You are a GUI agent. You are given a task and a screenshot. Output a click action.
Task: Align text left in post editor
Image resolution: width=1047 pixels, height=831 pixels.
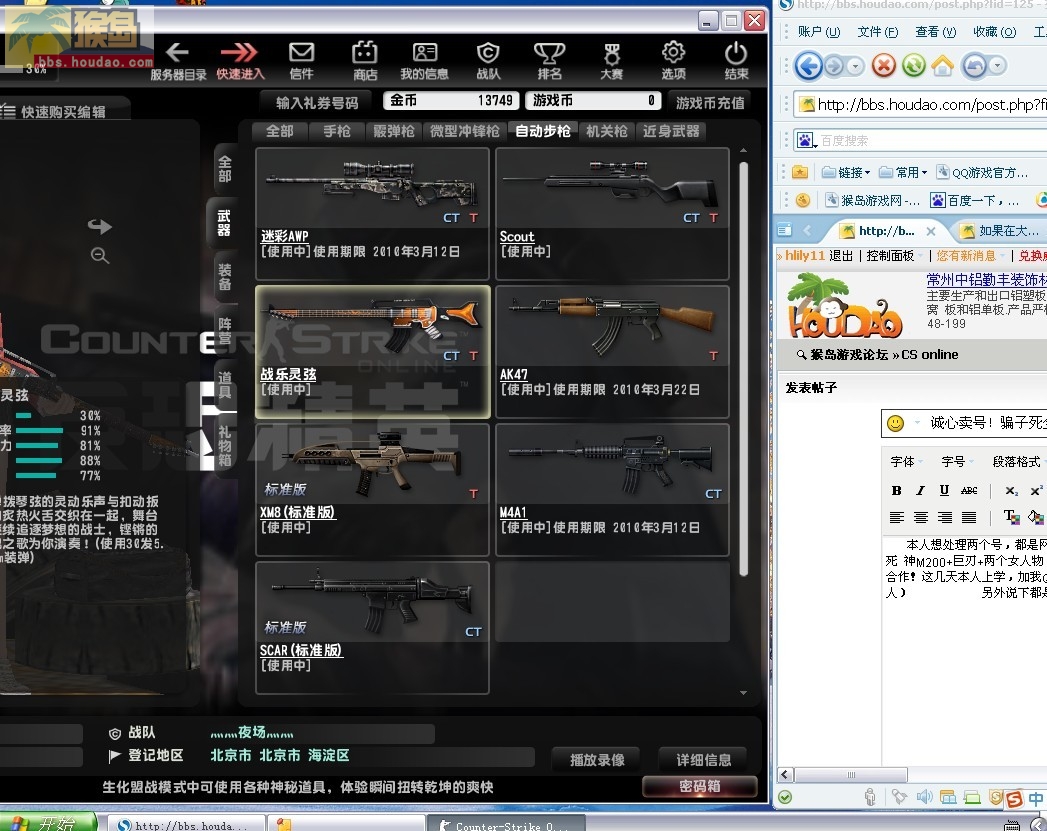point(897,517)
